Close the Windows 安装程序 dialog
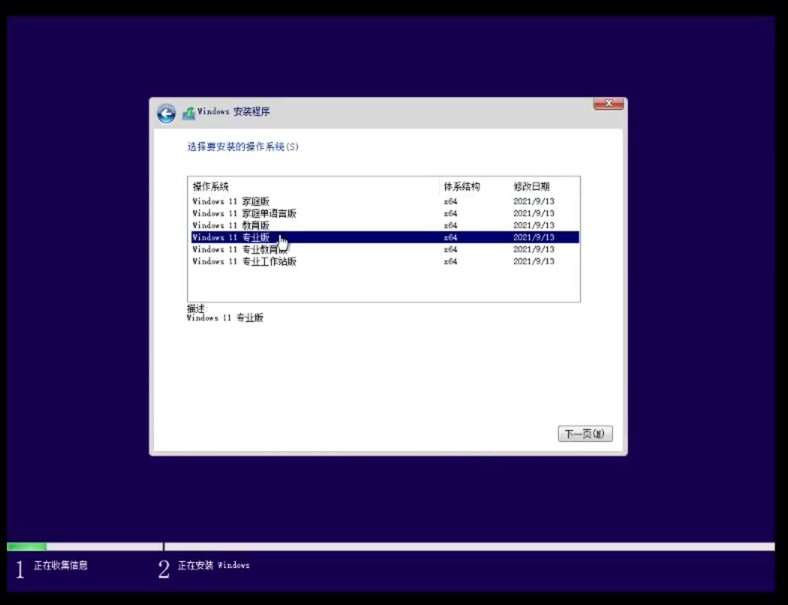 click(608, 104)
